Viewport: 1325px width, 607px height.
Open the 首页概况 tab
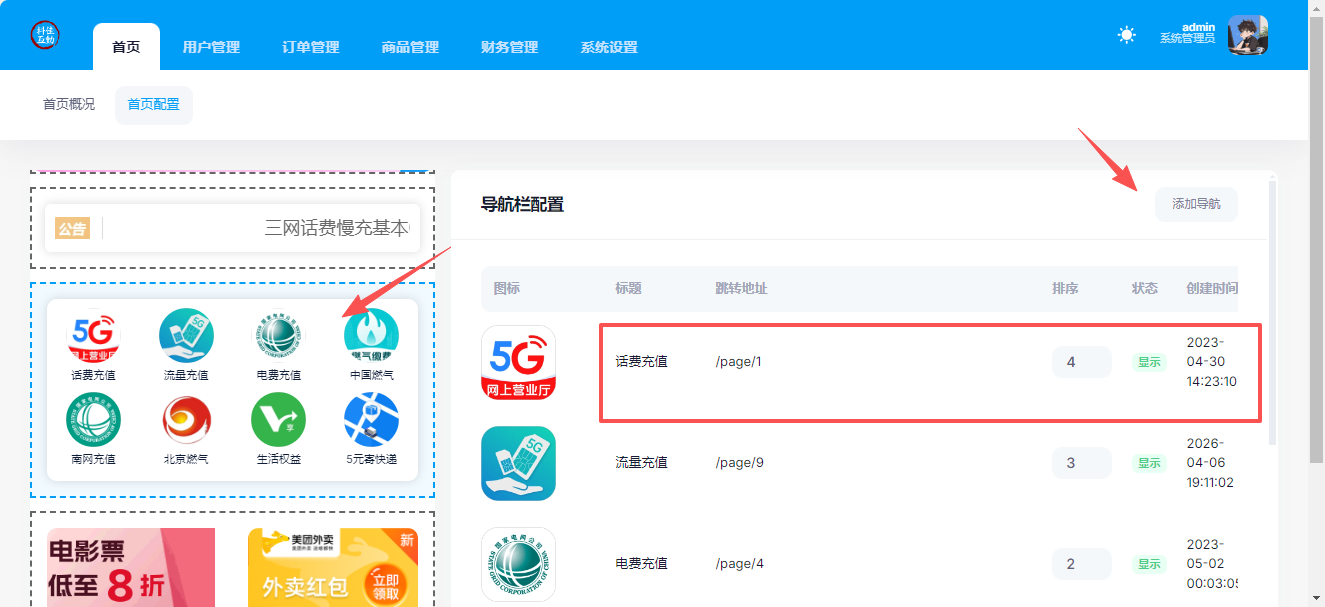tap(68, 104)
